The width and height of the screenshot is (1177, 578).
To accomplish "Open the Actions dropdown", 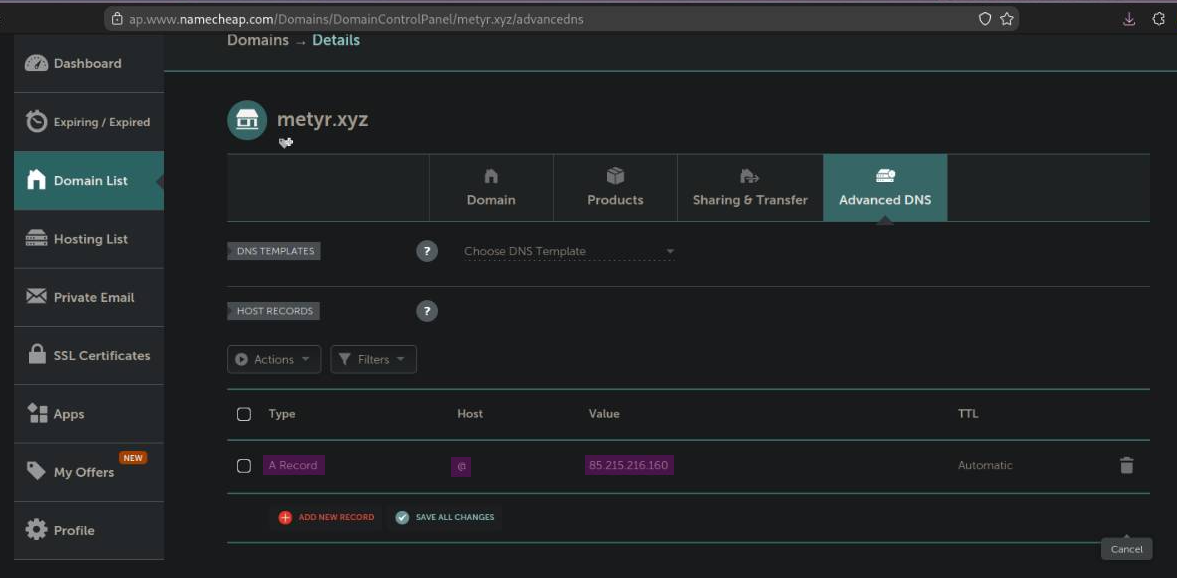I will tap(274, 360).
